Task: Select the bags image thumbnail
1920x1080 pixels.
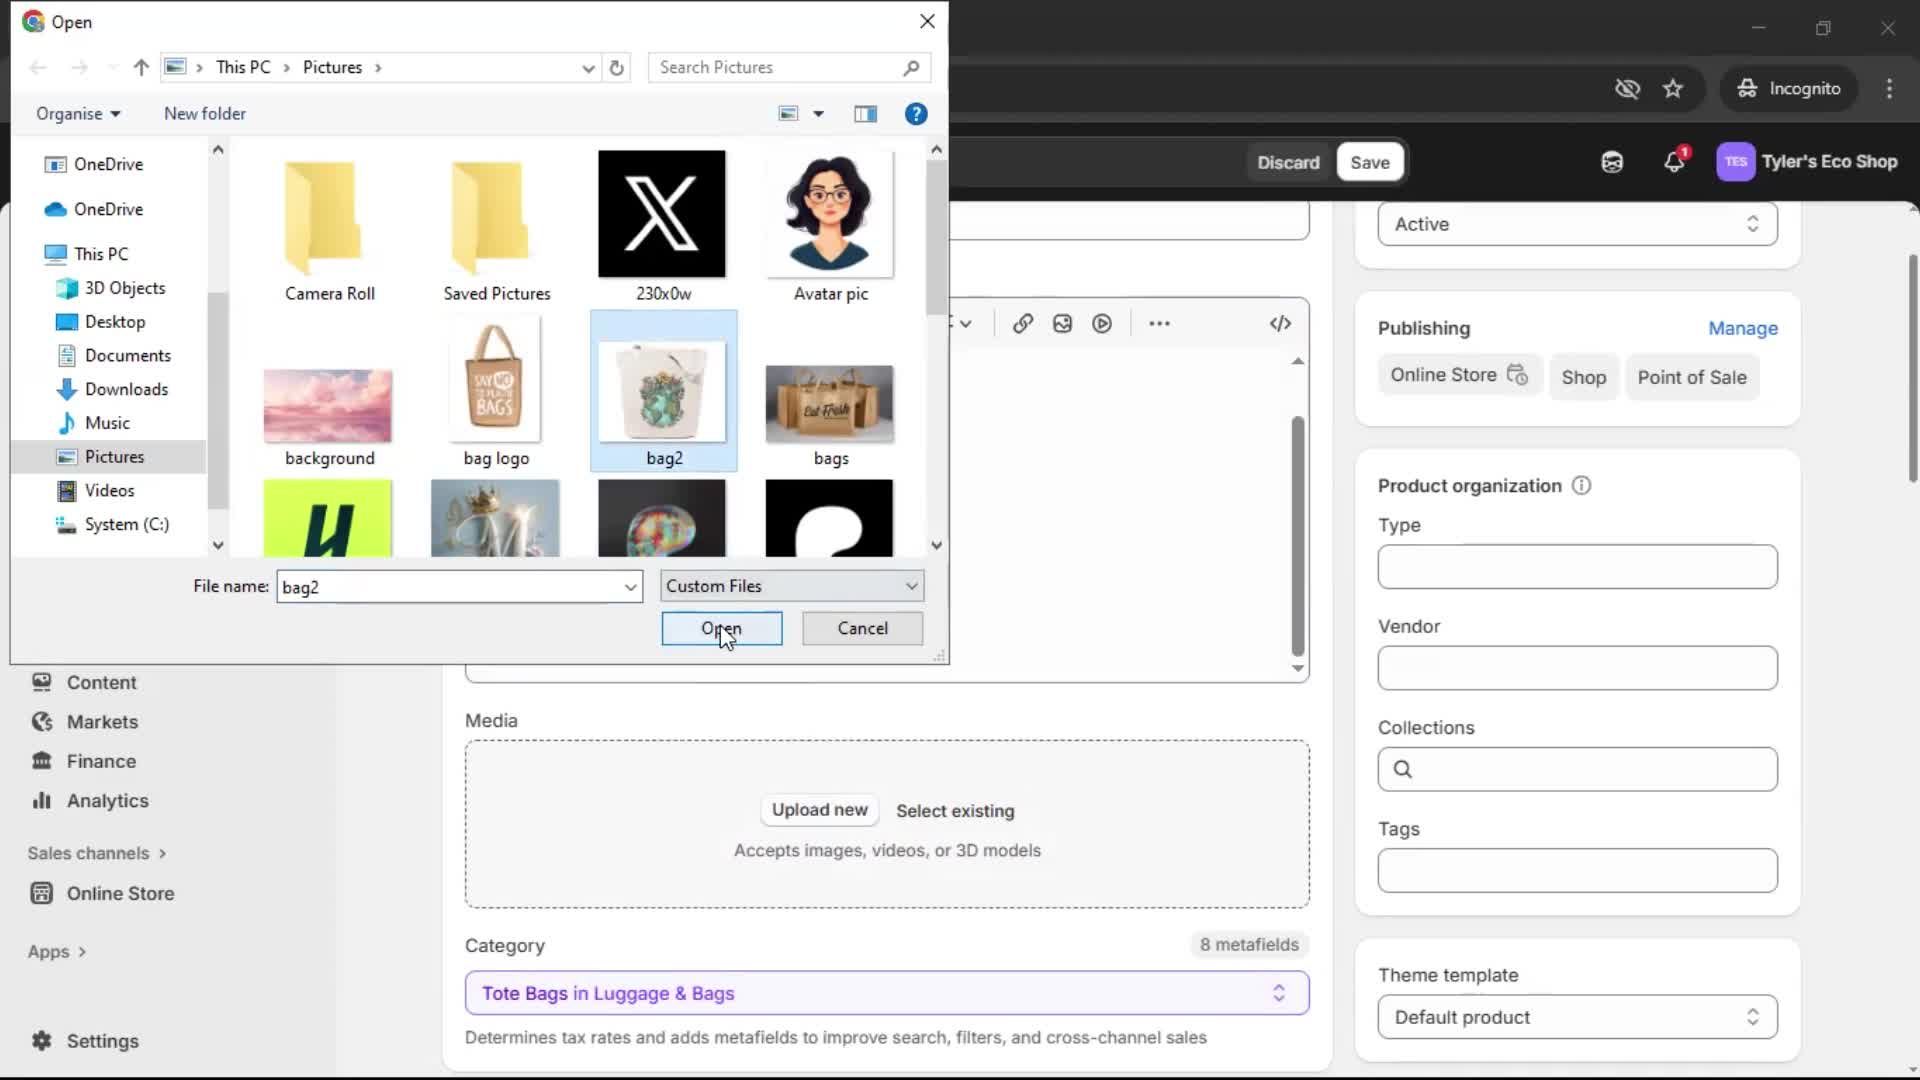Action: [830, 405]
